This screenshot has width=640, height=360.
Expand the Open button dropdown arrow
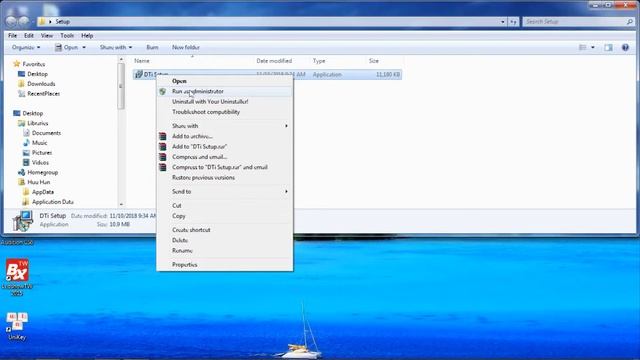coord(84,47)
